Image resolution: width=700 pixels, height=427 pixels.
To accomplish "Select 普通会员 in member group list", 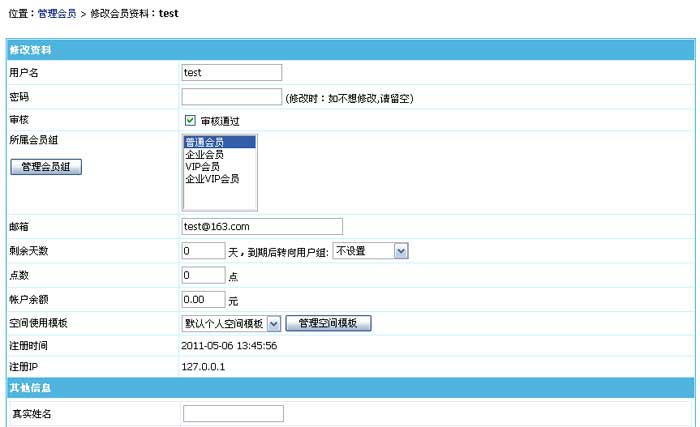I will [x=205, y=143].
